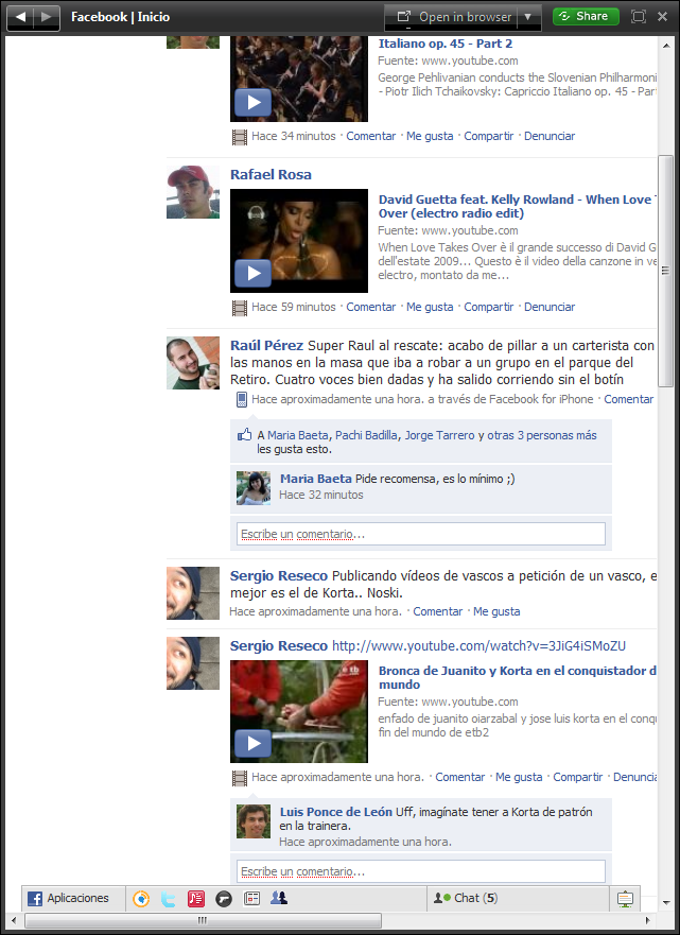Open Bronca de Juanito y Korta title

518,677
